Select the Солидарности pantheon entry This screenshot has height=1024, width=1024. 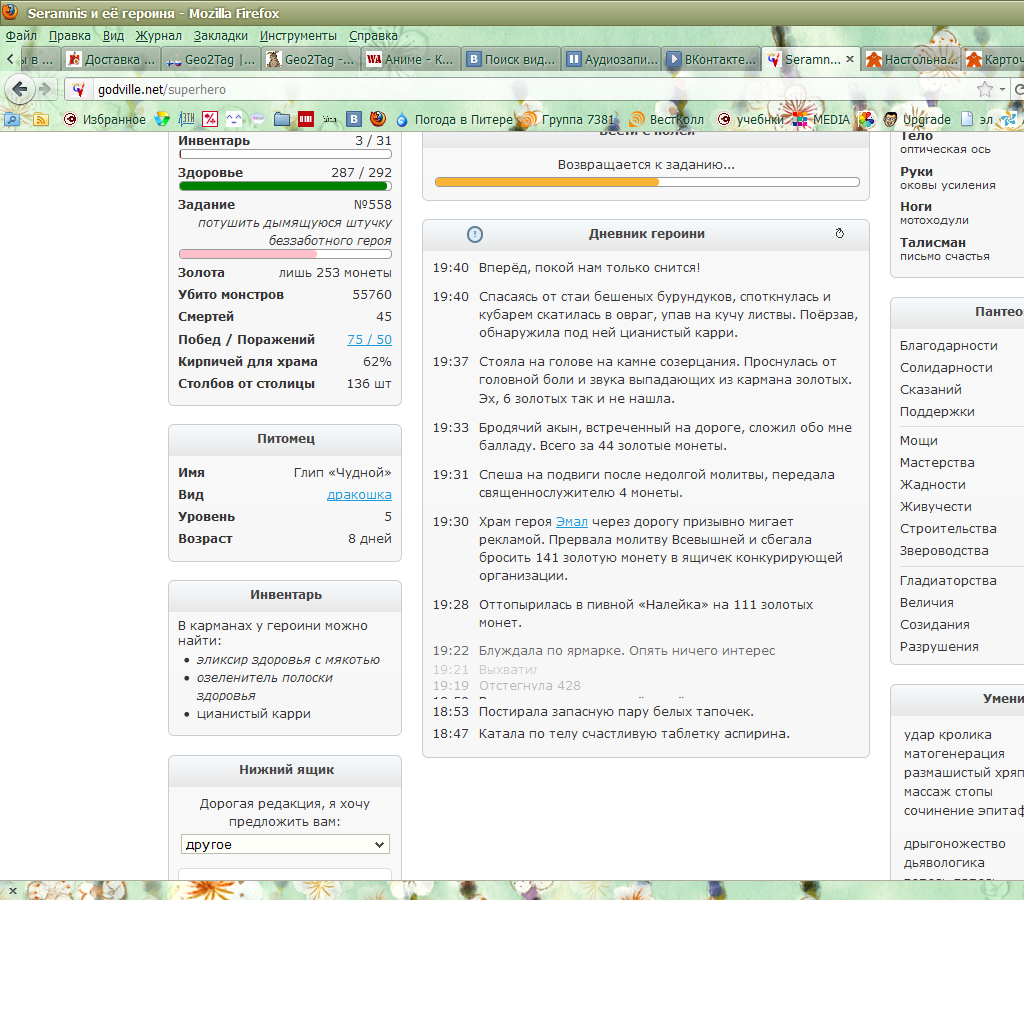pos(946,368)
